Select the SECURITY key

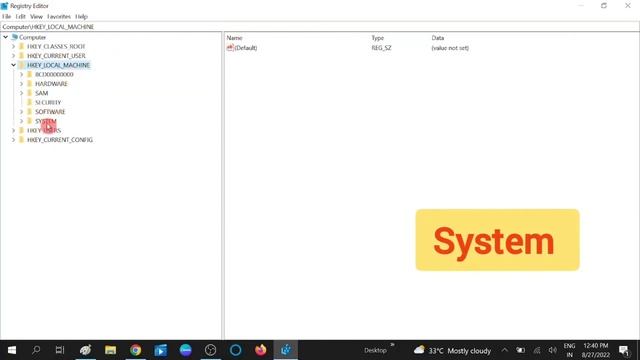(48, 102)
